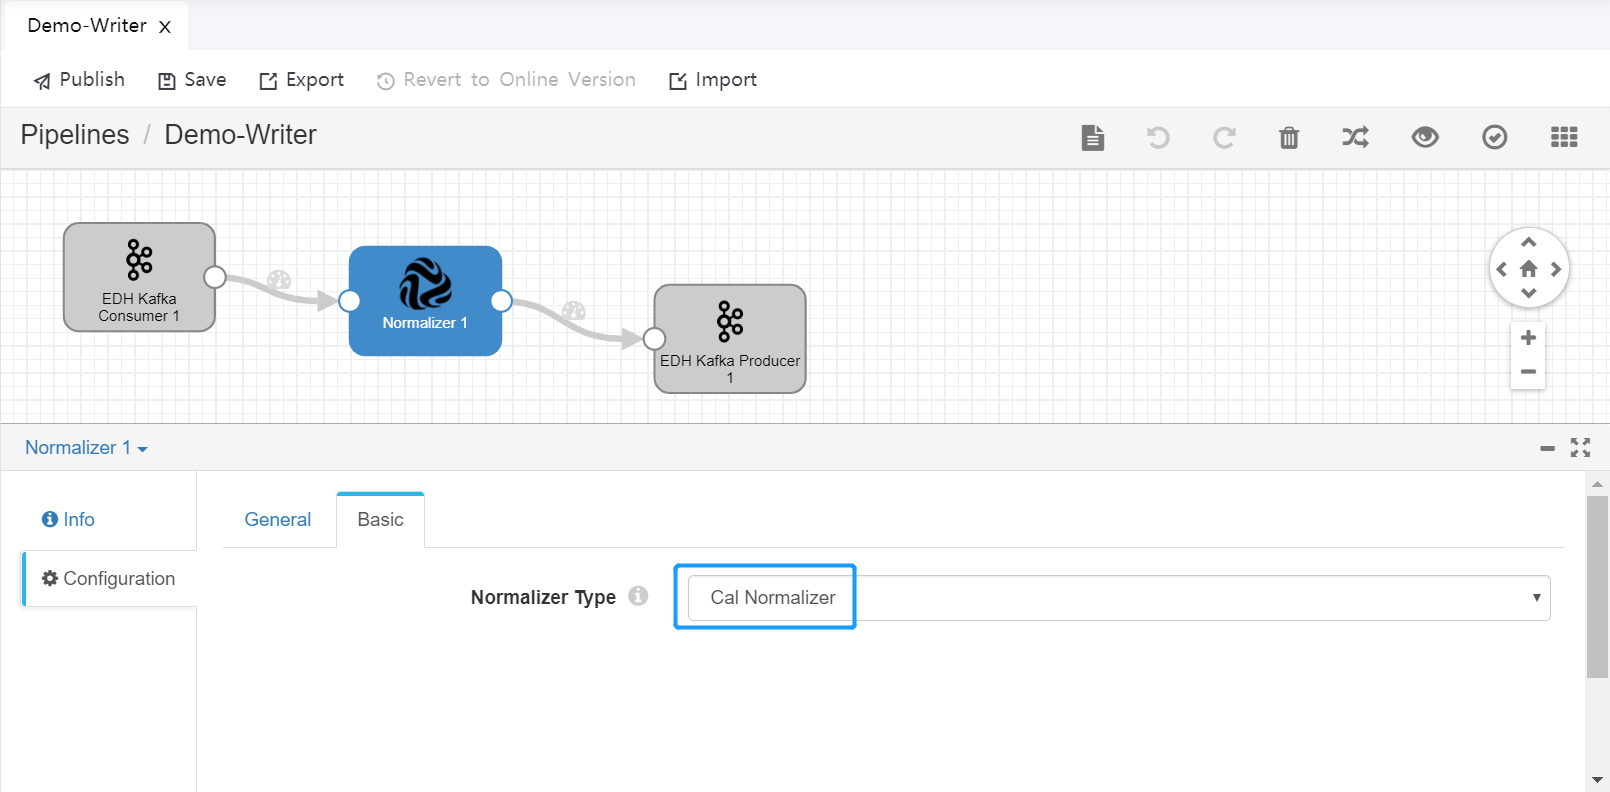Viewport: 1610px width, 792px height.
Task: Click the redo arrow icon
Action: click(x=1224, y=138)
